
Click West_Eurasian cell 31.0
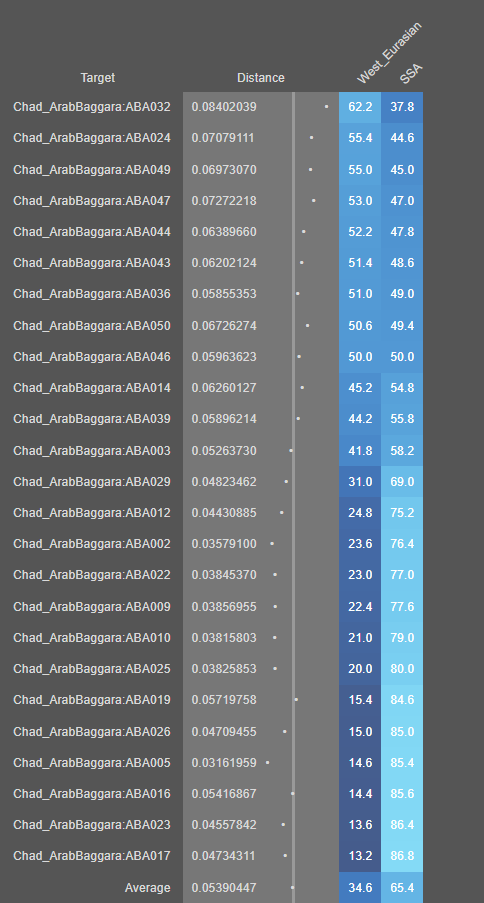point(360,481)
